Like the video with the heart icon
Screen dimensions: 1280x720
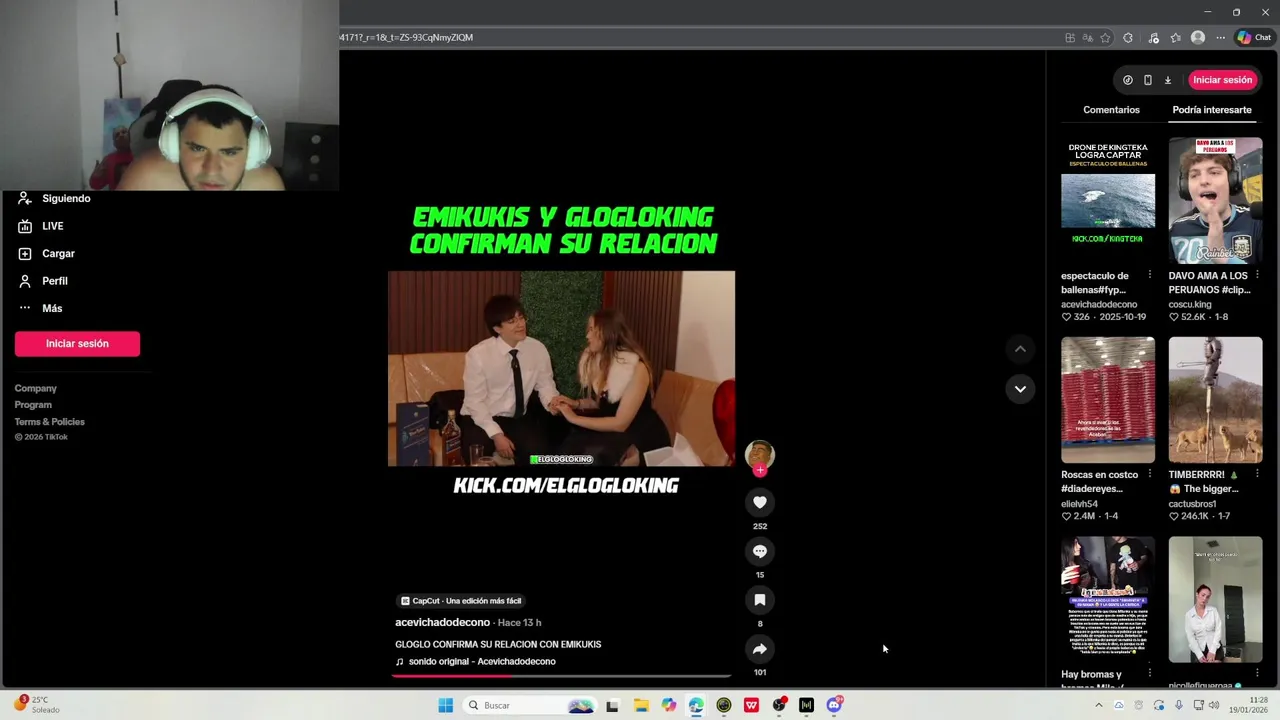pyautogui.click(x=760, y=502)
